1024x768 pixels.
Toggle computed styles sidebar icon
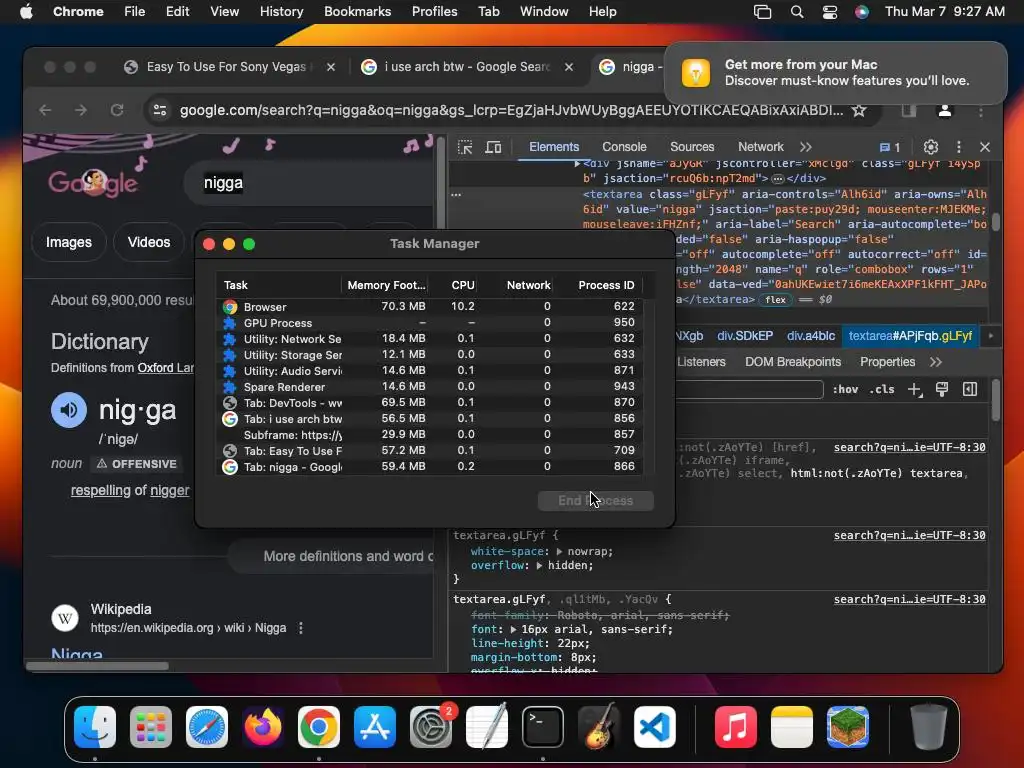pyautogui.click(x=970, y=389)
